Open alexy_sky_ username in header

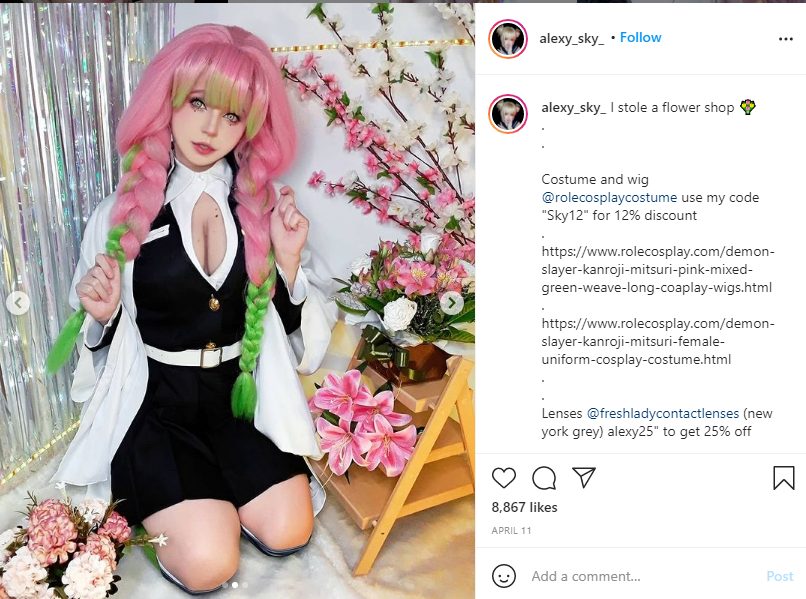point(572,39)
